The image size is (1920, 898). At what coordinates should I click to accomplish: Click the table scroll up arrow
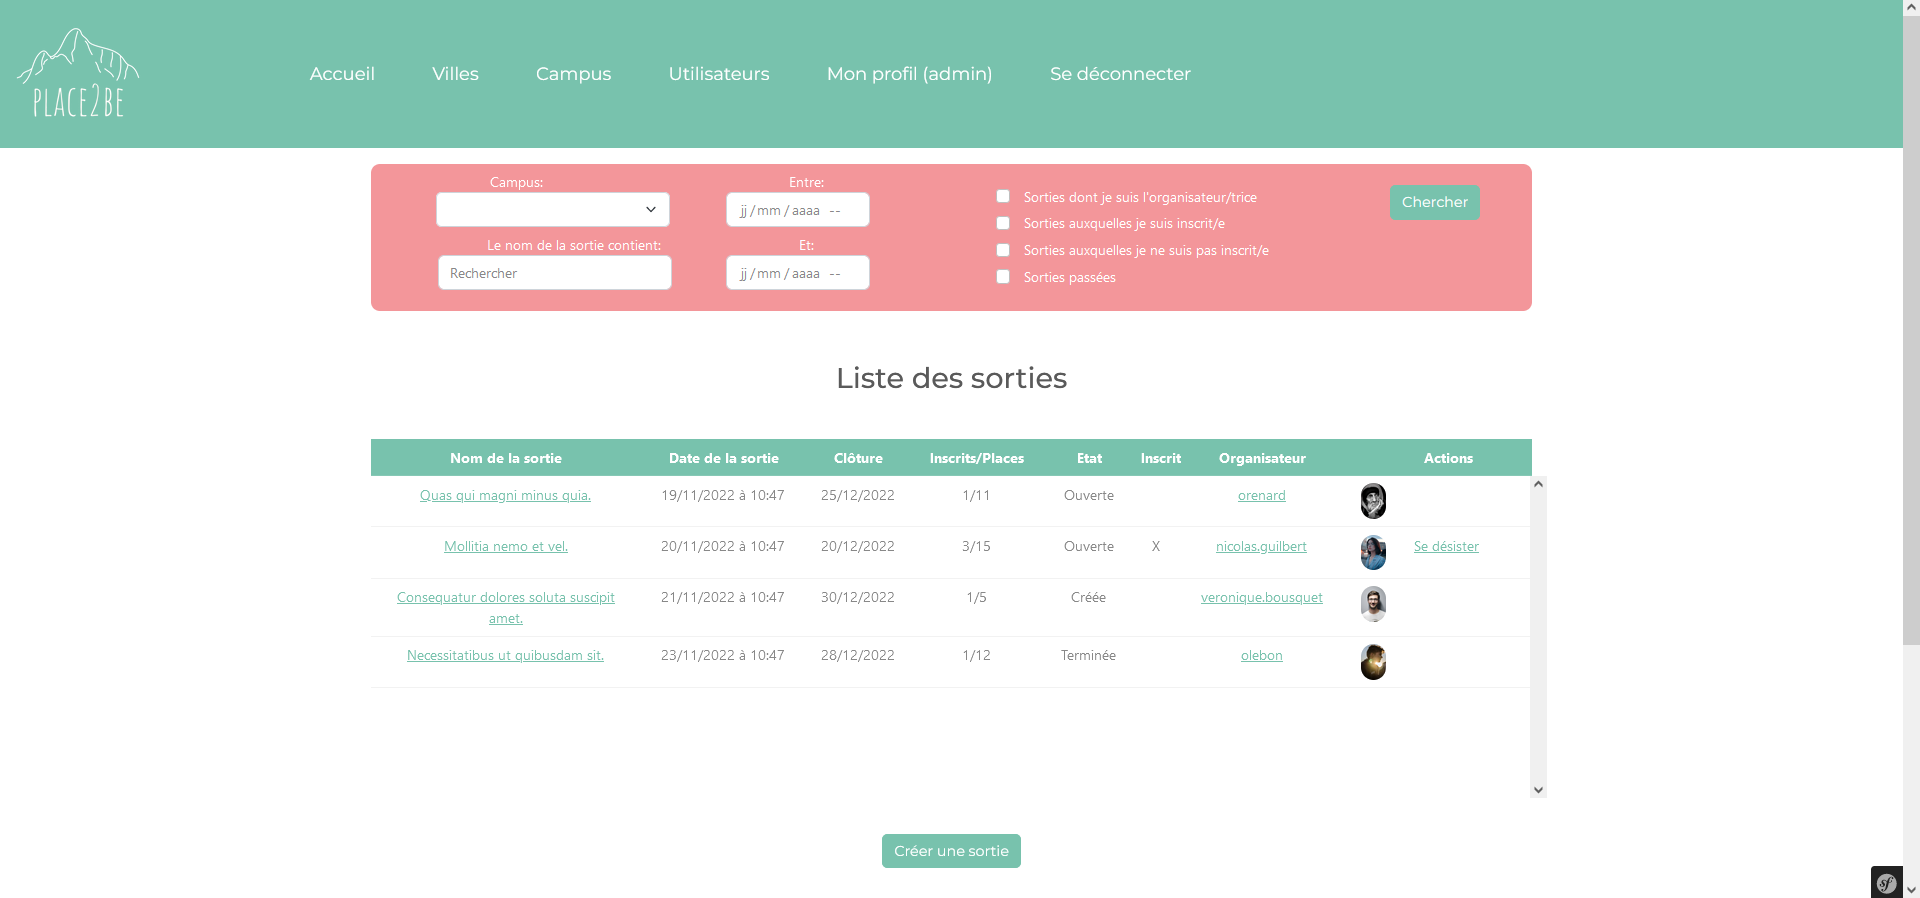point(1538,485)
